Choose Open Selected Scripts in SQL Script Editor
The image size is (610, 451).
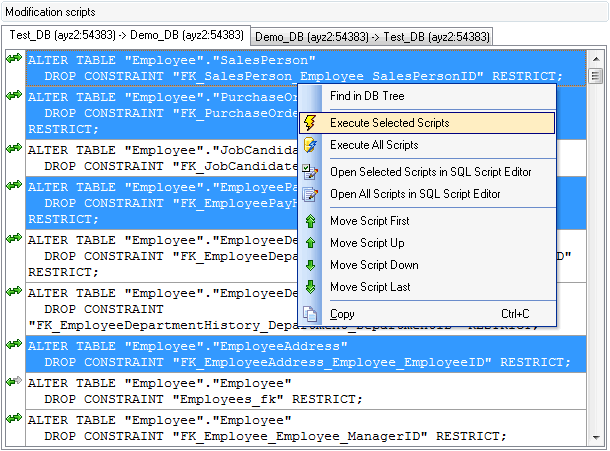coord(430,172)
